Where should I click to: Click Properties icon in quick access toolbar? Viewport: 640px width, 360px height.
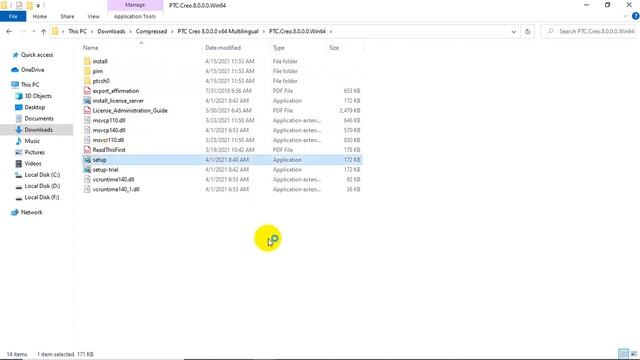(19, 5)
